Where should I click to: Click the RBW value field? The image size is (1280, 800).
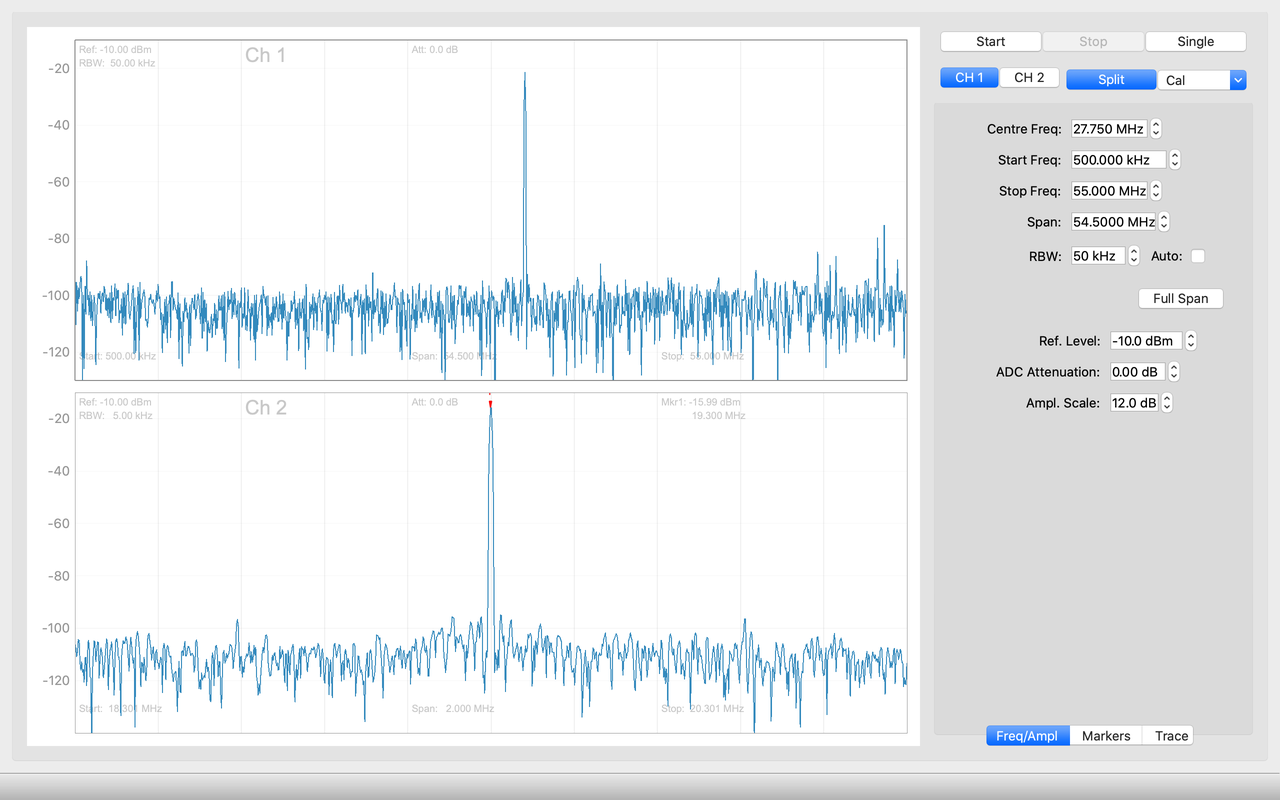(x=1098, y=256)
